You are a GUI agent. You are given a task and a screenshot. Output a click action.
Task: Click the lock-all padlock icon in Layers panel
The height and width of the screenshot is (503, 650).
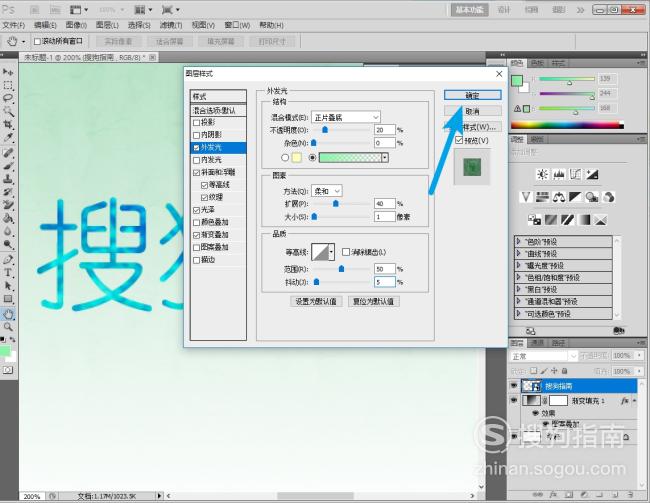click(564, 371)
